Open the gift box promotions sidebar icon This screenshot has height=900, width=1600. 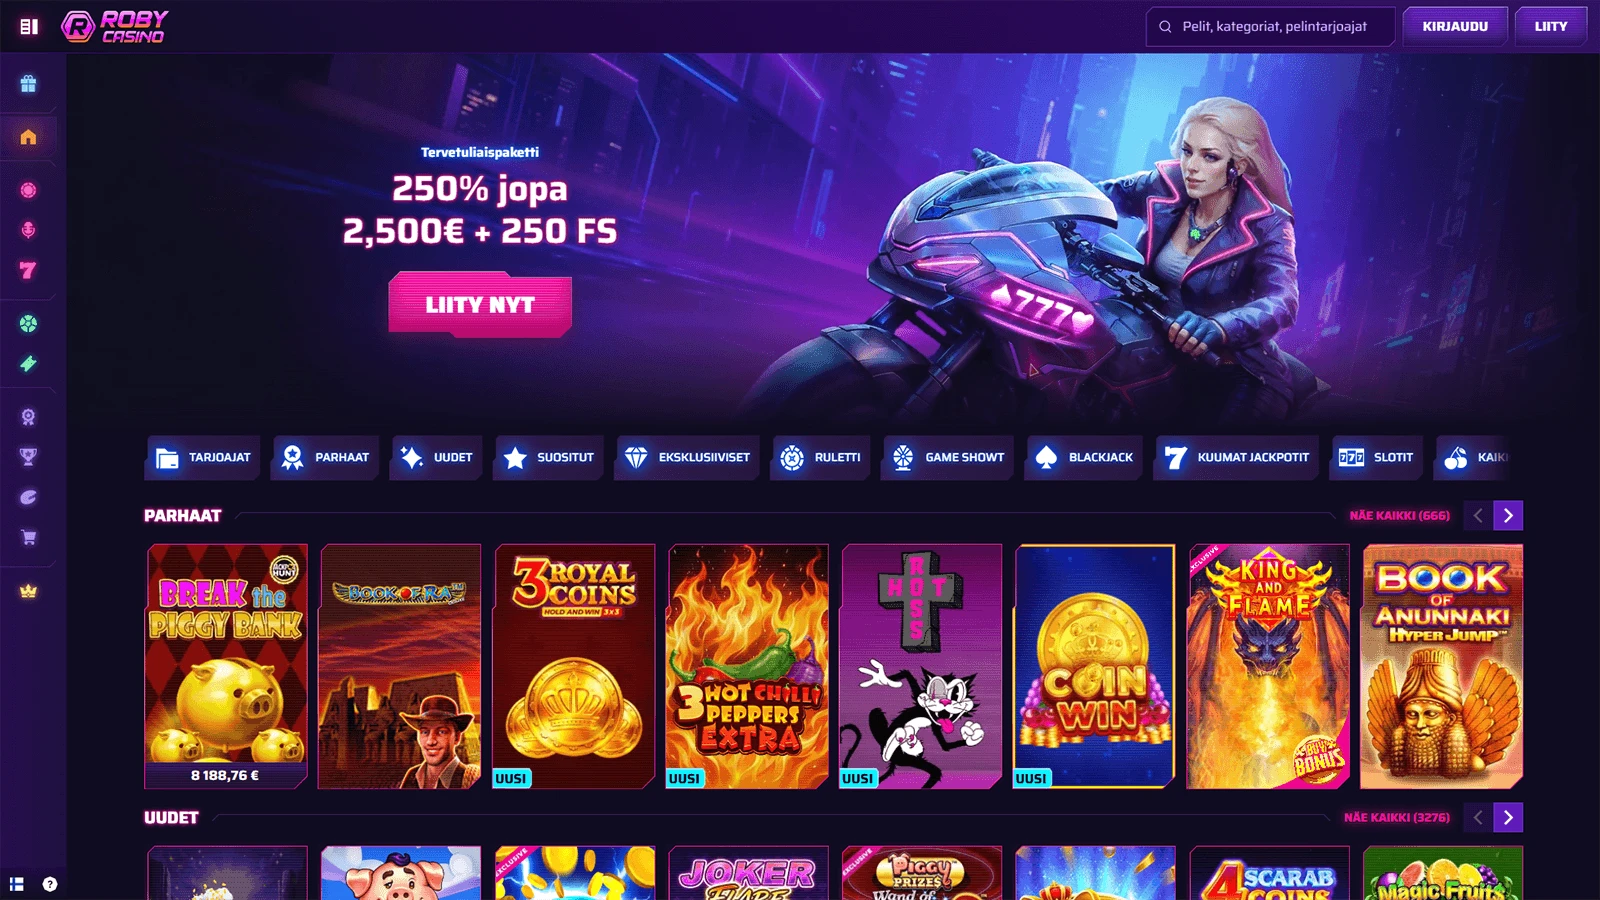pyautogui.click(x=28, y=84)
